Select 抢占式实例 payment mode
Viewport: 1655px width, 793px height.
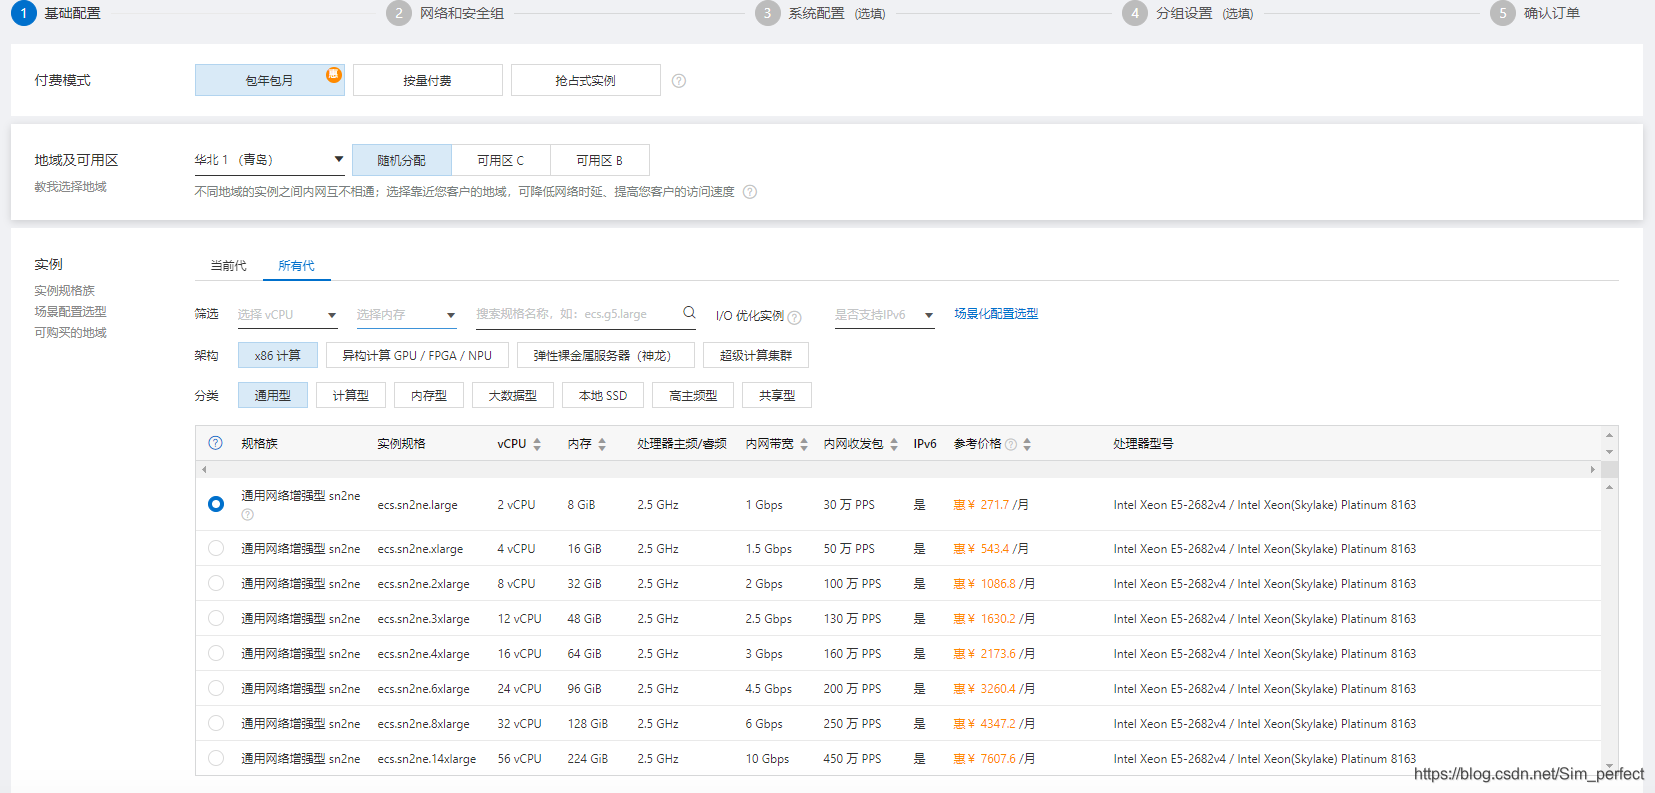coord(586,80)
